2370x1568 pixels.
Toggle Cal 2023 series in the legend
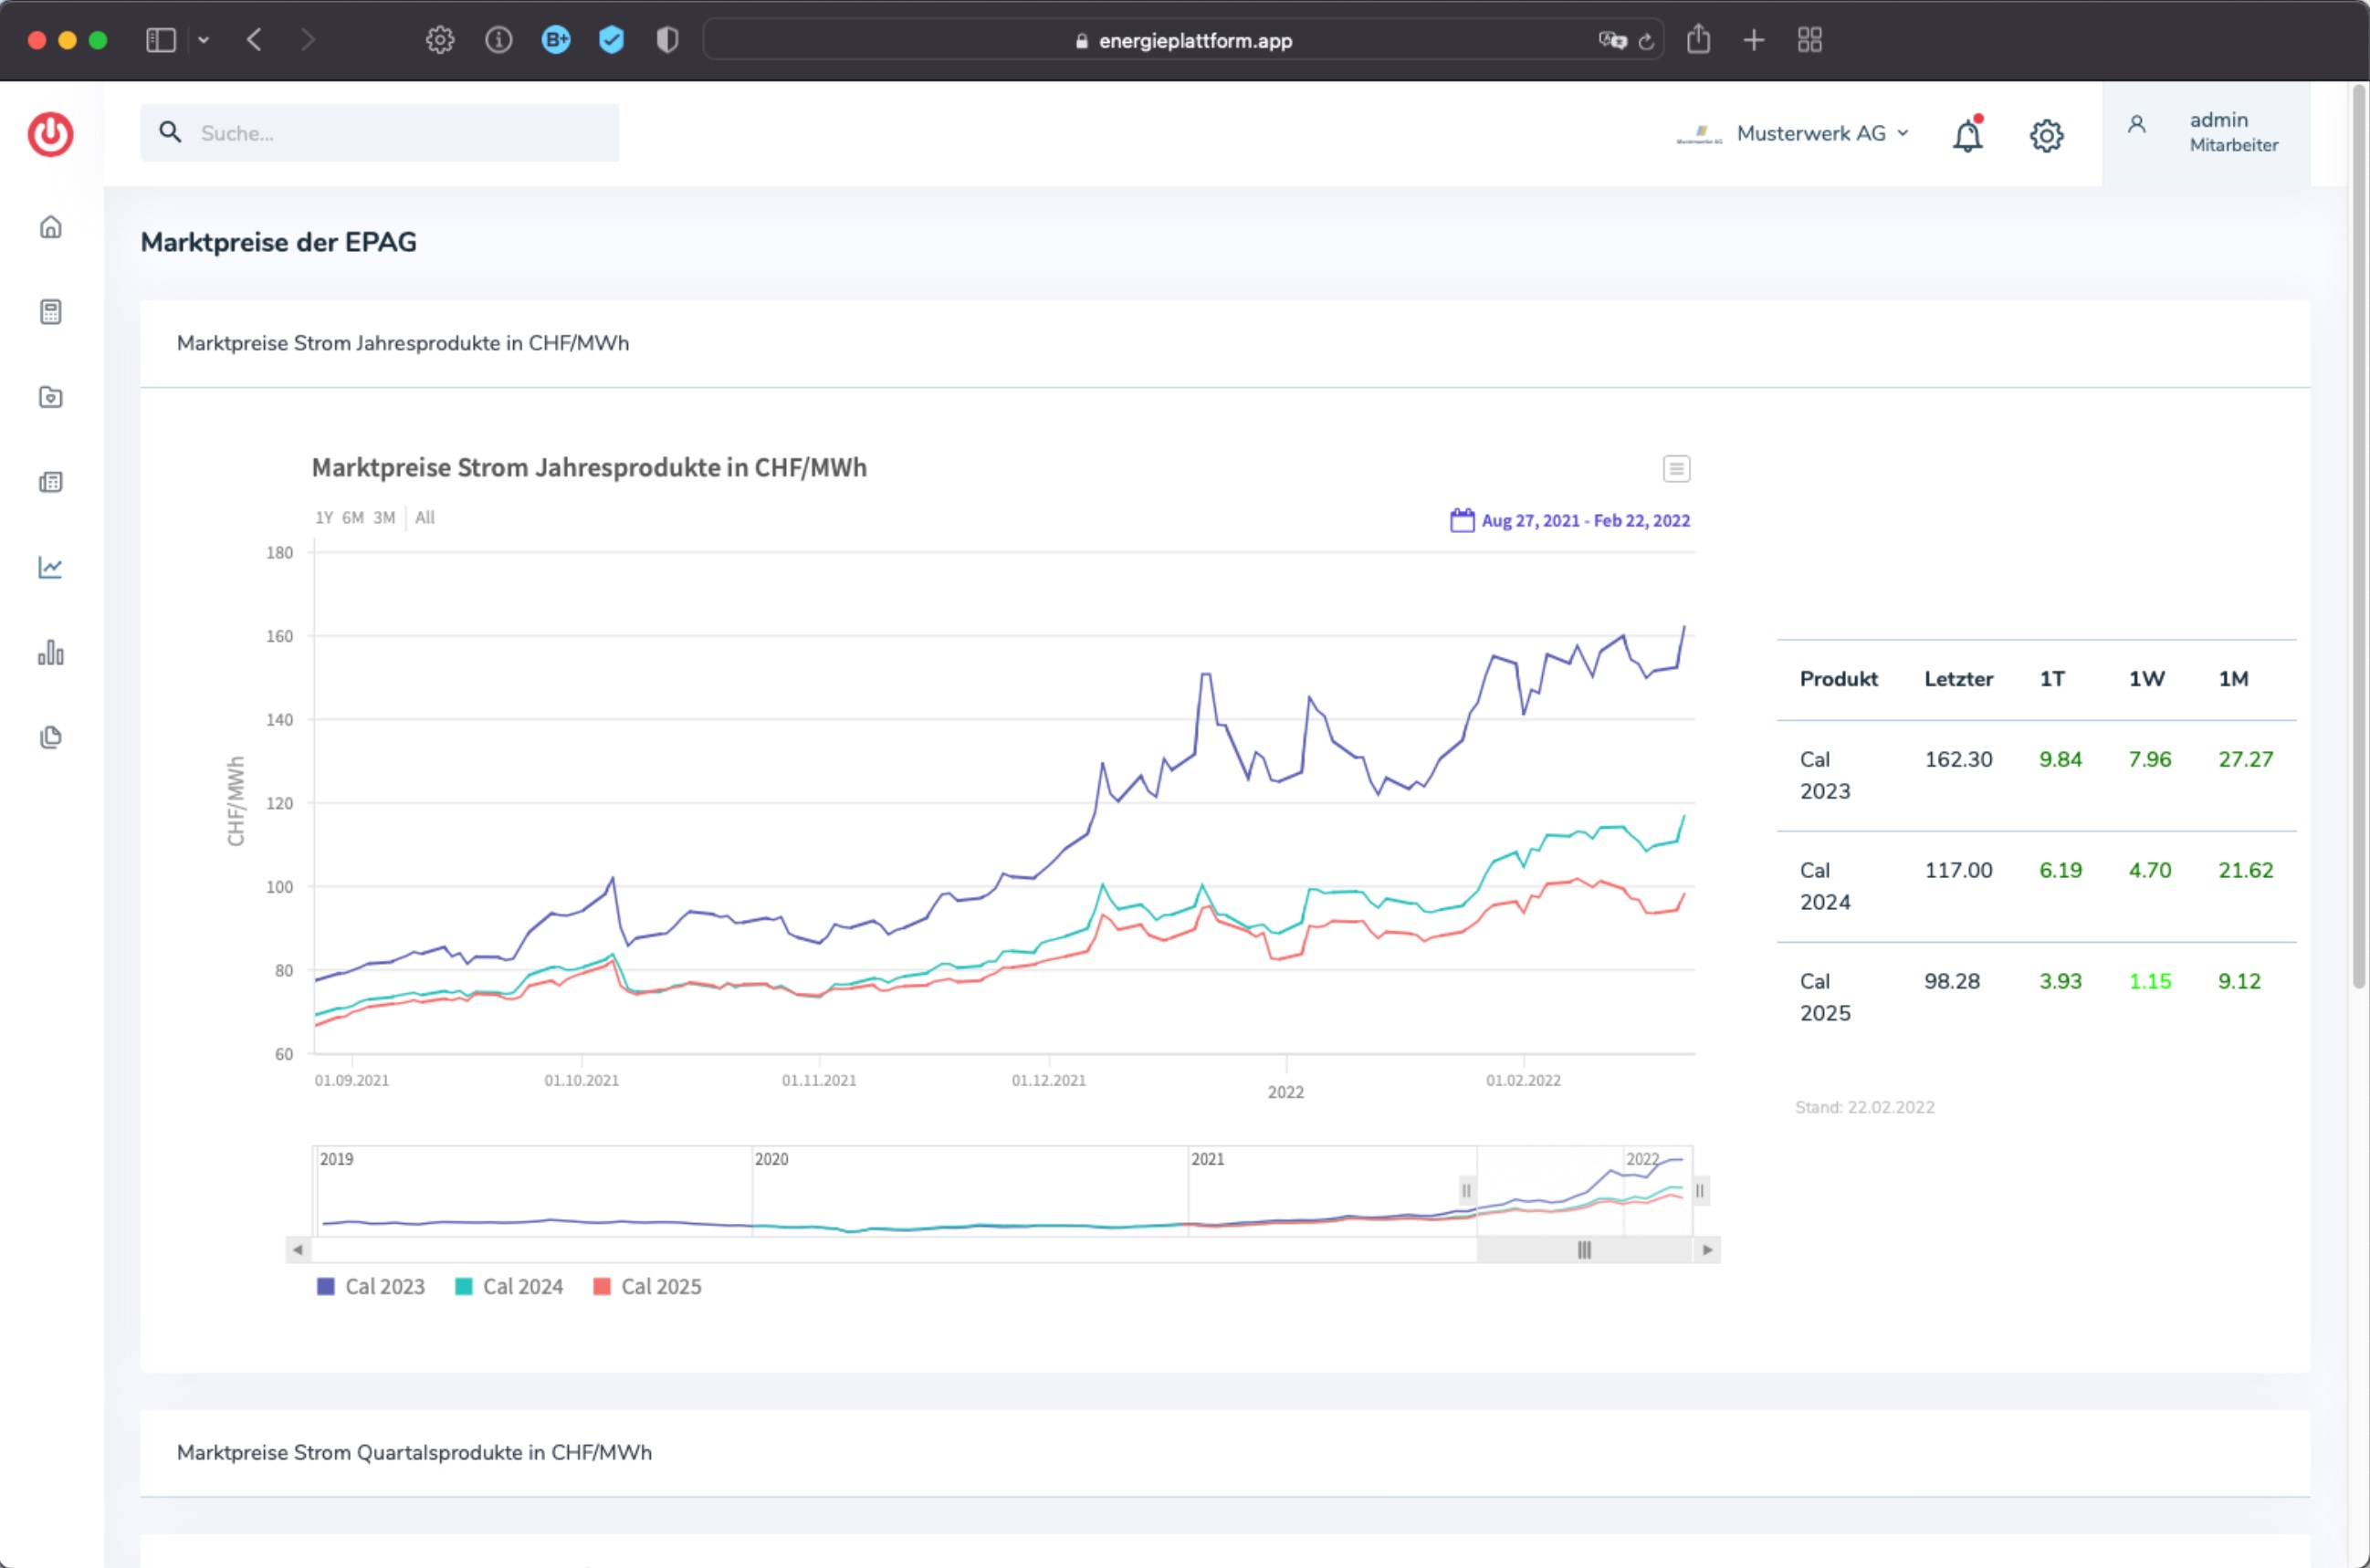click(371, 1286)
